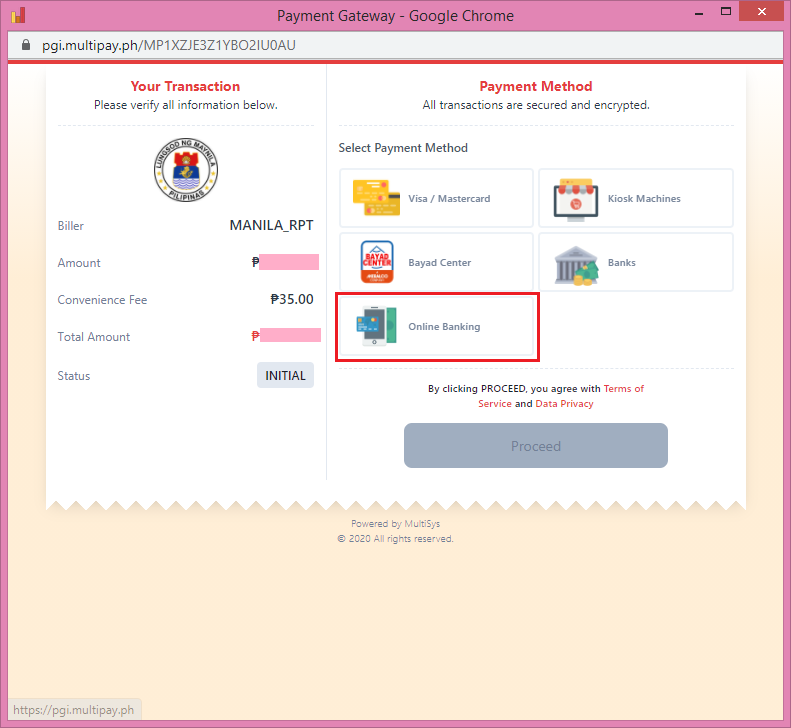Select the Banks building icon
The image size is (791, 728).
click(x=576, y=266)
